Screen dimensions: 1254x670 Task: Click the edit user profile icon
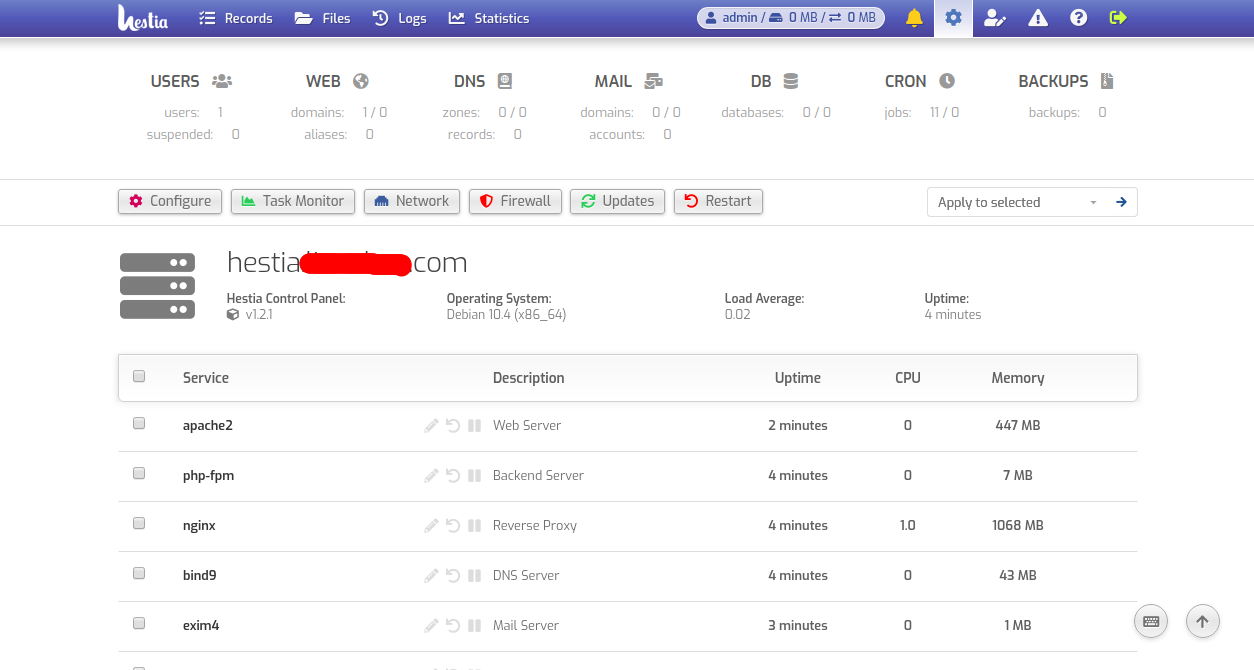994,18
